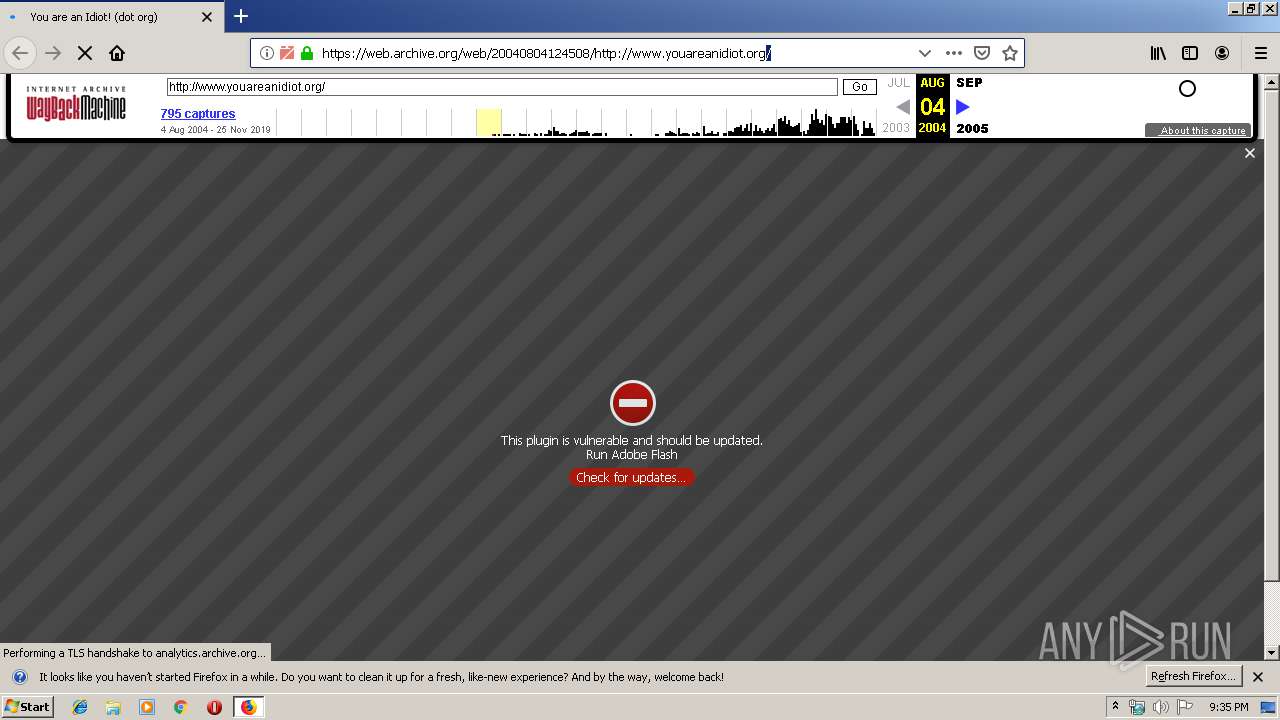Launch Chrome from taskbar
The width and height of the screenshot is (1280, 720).
(x=180, y=707)
